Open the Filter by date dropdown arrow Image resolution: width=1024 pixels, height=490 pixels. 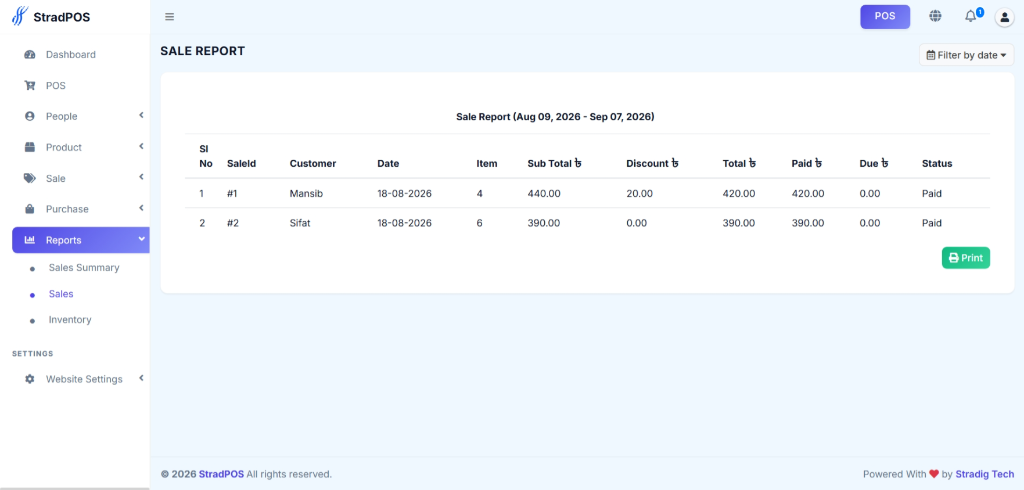pyautogui.click(x=1003, y=56)
